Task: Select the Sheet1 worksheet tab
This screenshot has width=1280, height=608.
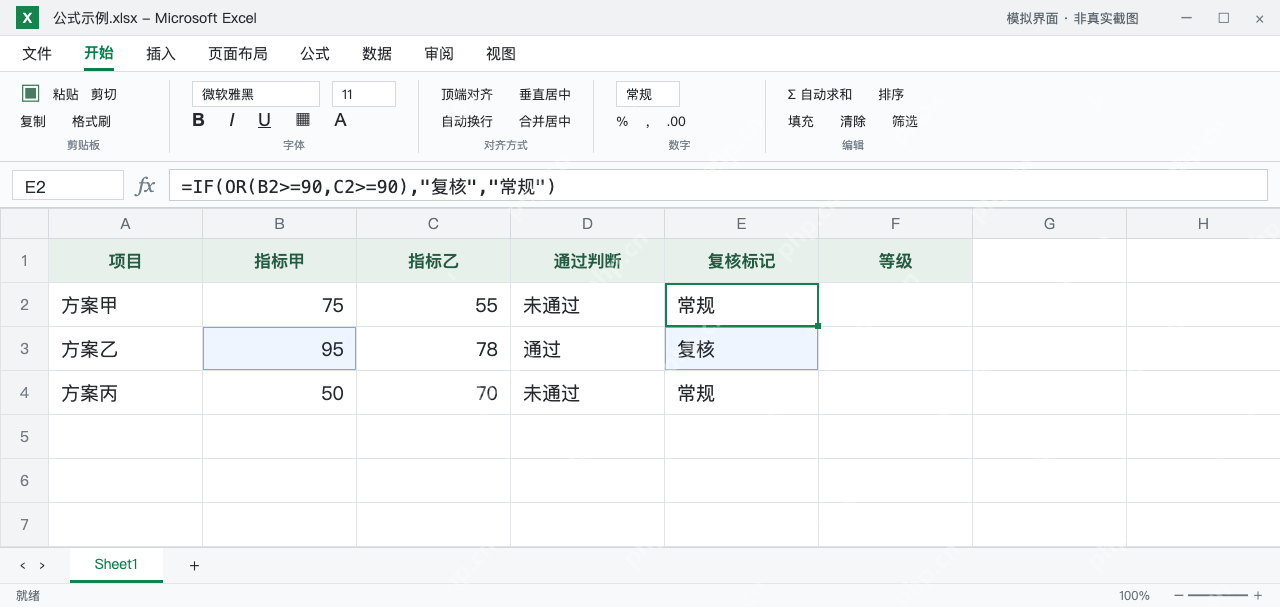Action: click(x=116, y=565)
